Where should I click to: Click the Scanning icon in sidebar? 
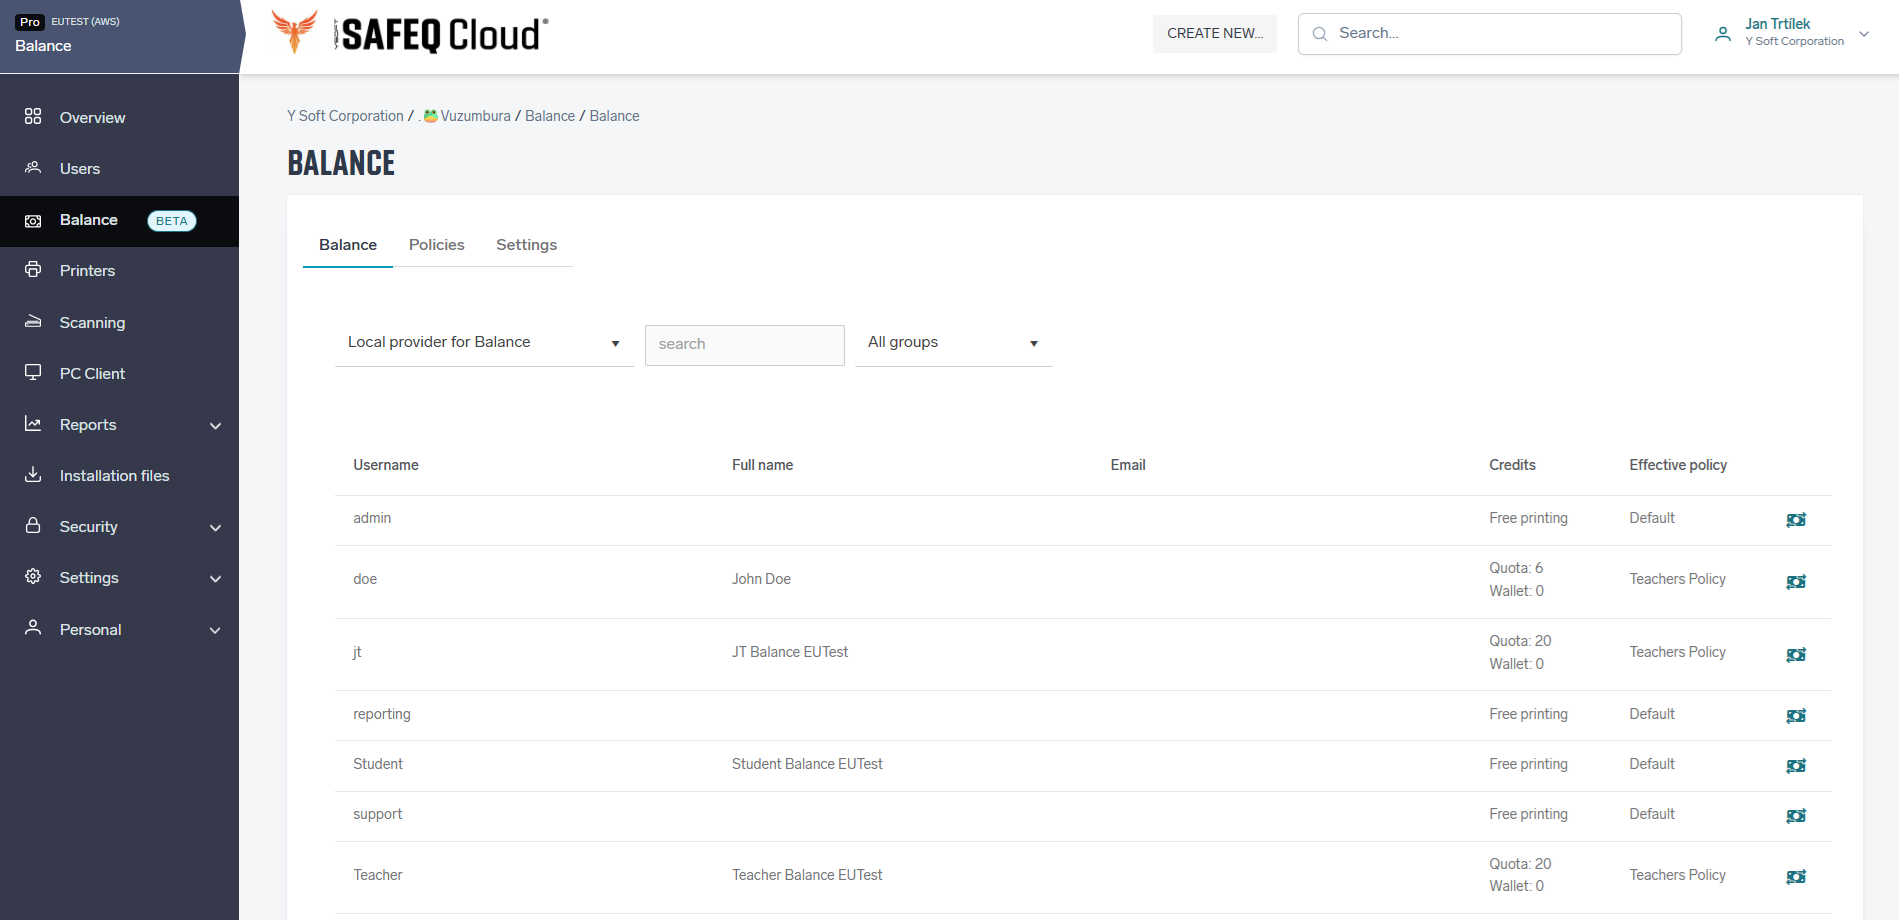click(x=33, y=321)
